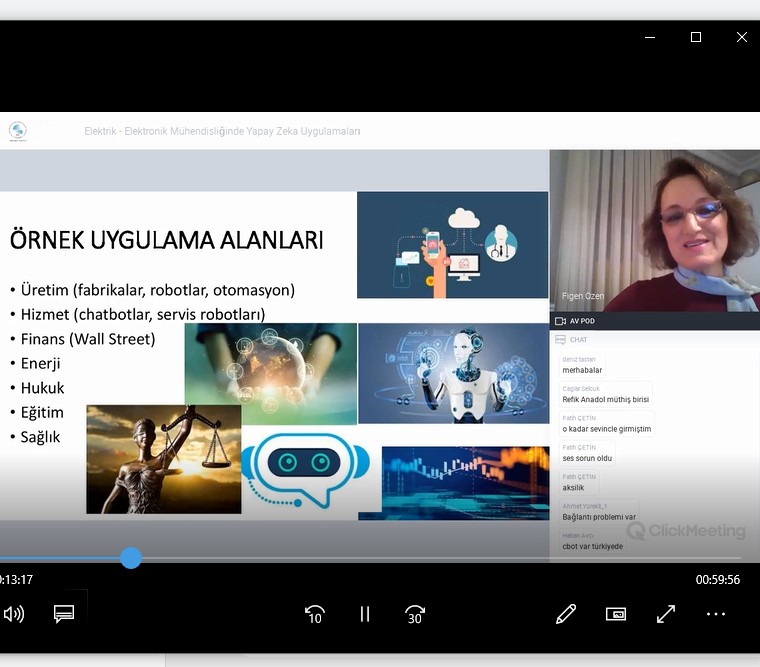Skip back 10 seconds

(315, 614)
